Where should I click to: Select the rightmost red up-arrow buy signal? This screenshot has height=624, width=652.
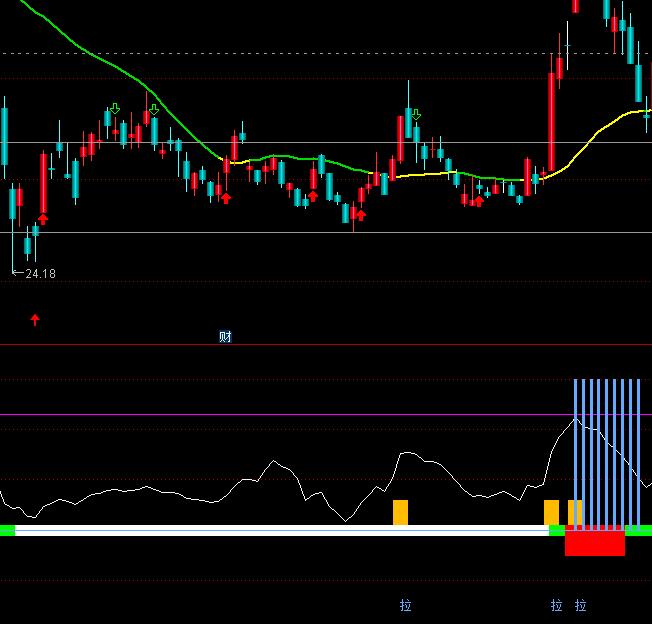[478, 201]
